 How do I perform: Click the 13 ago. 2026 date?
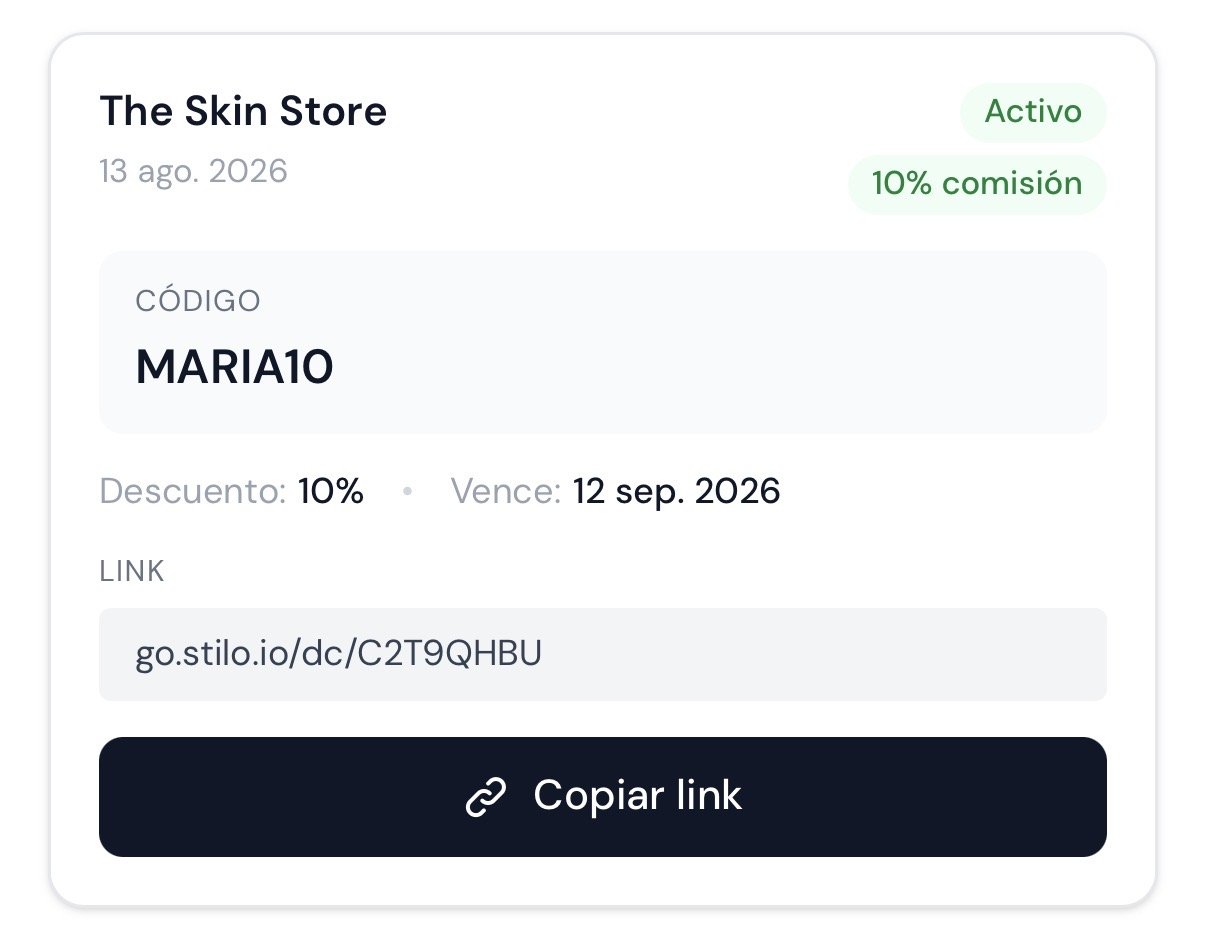coord(193,171)
